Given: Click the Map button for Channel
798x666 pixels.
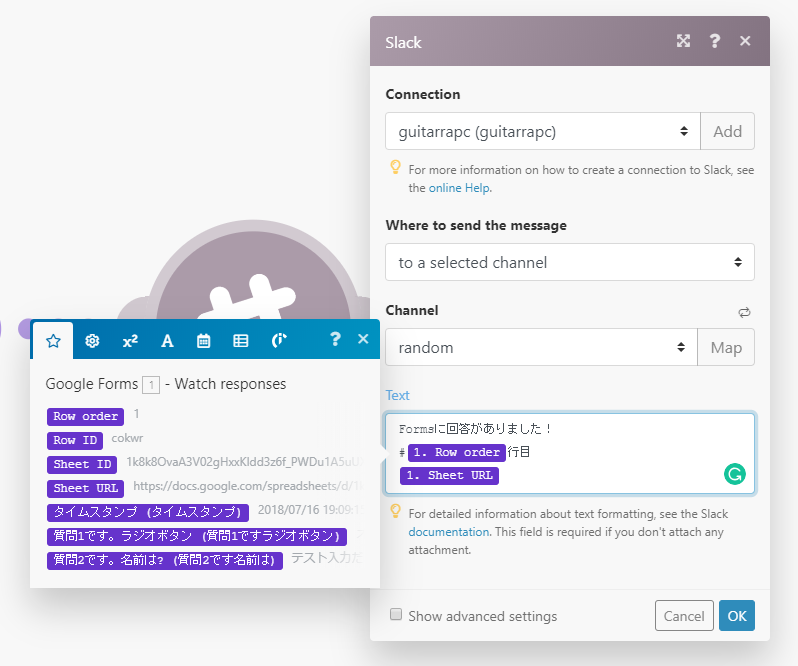Looking at the screenshot, I should (x=726, y=347).
